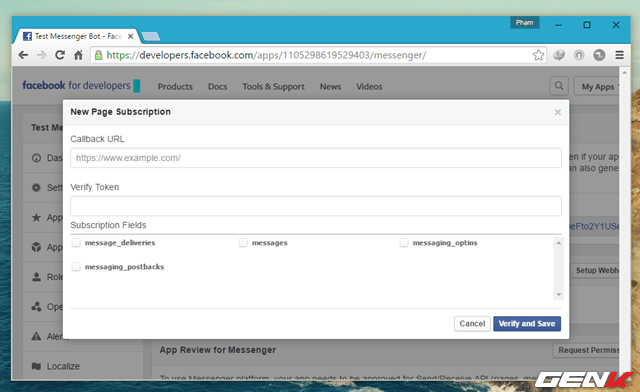This screenshot has width=640, height=392.
Task: Click the "Subscription Fields" label
Action: tap(108, 225)
